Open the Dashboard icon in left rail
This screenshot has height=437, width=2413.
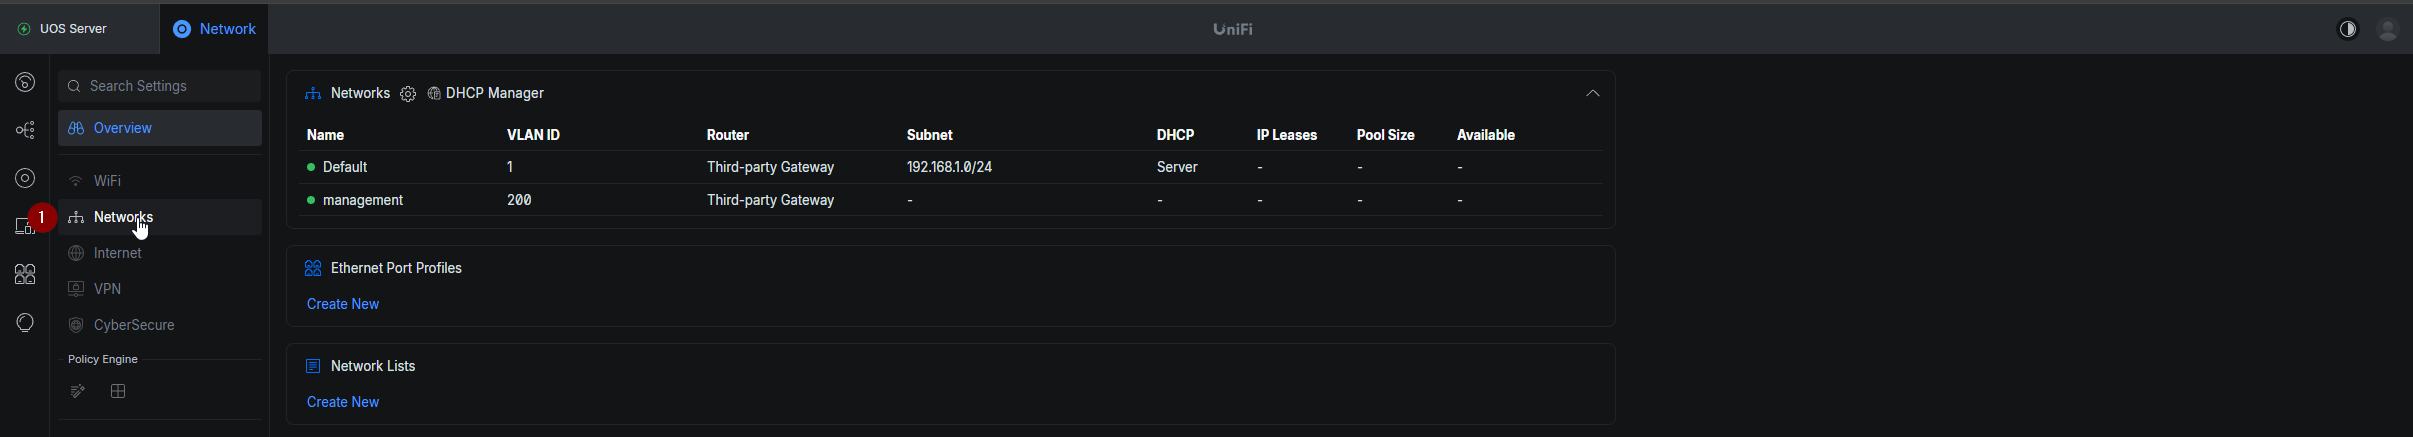click(x=25, y=82)
